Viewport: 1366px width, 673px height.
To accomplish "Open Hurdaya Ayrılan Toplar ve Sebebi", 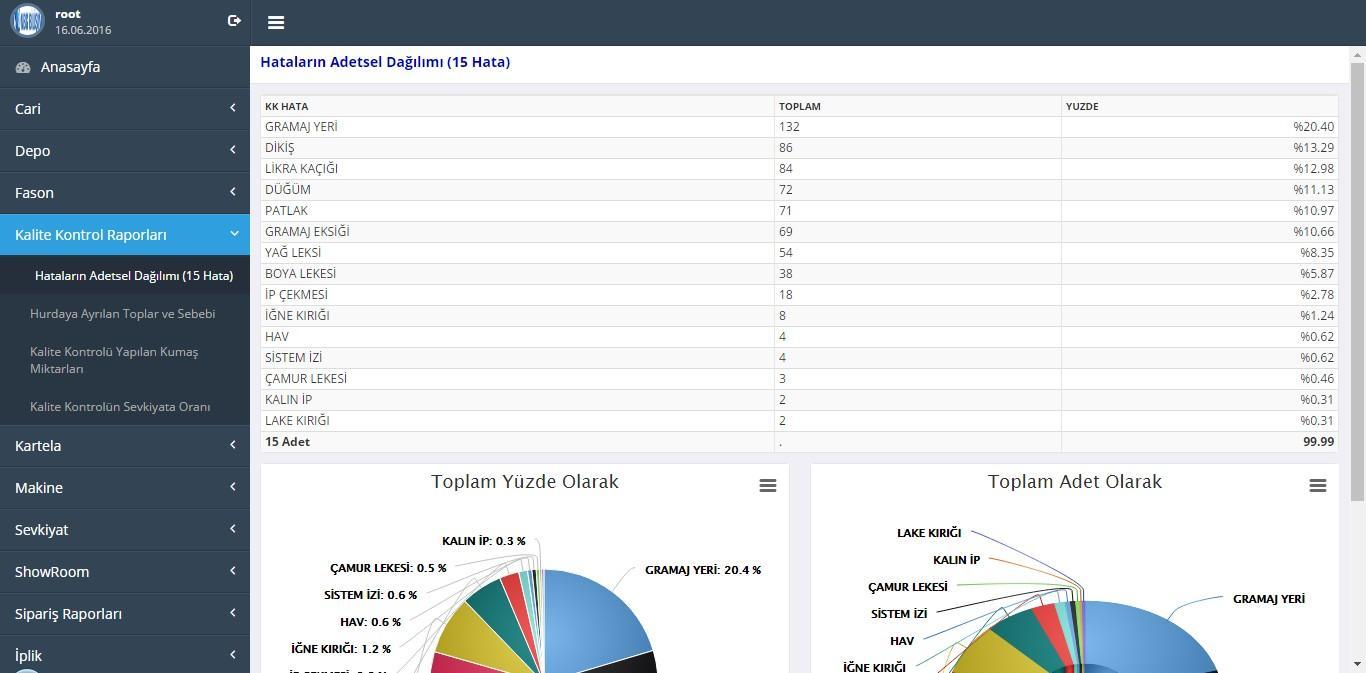I will coord(123,313).
